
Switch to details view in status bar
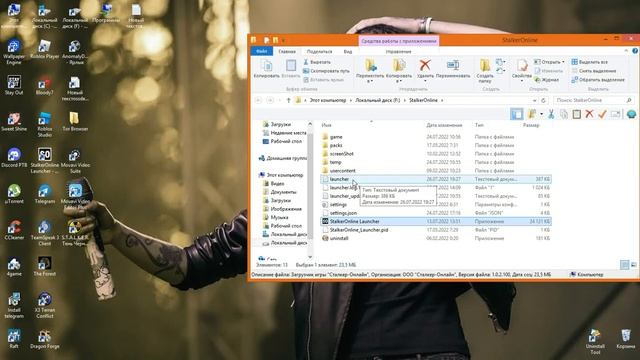click(624, 265)
